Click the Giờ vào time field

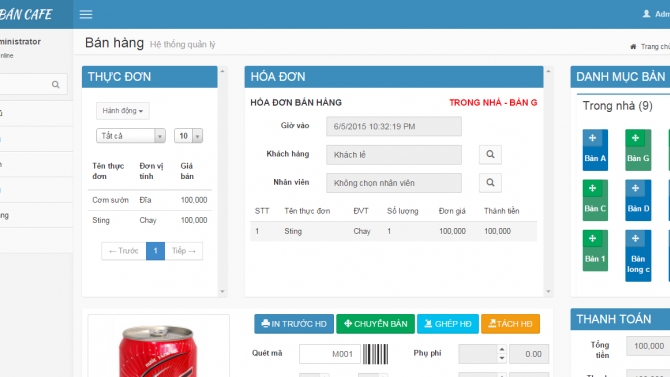pos(394,127)
